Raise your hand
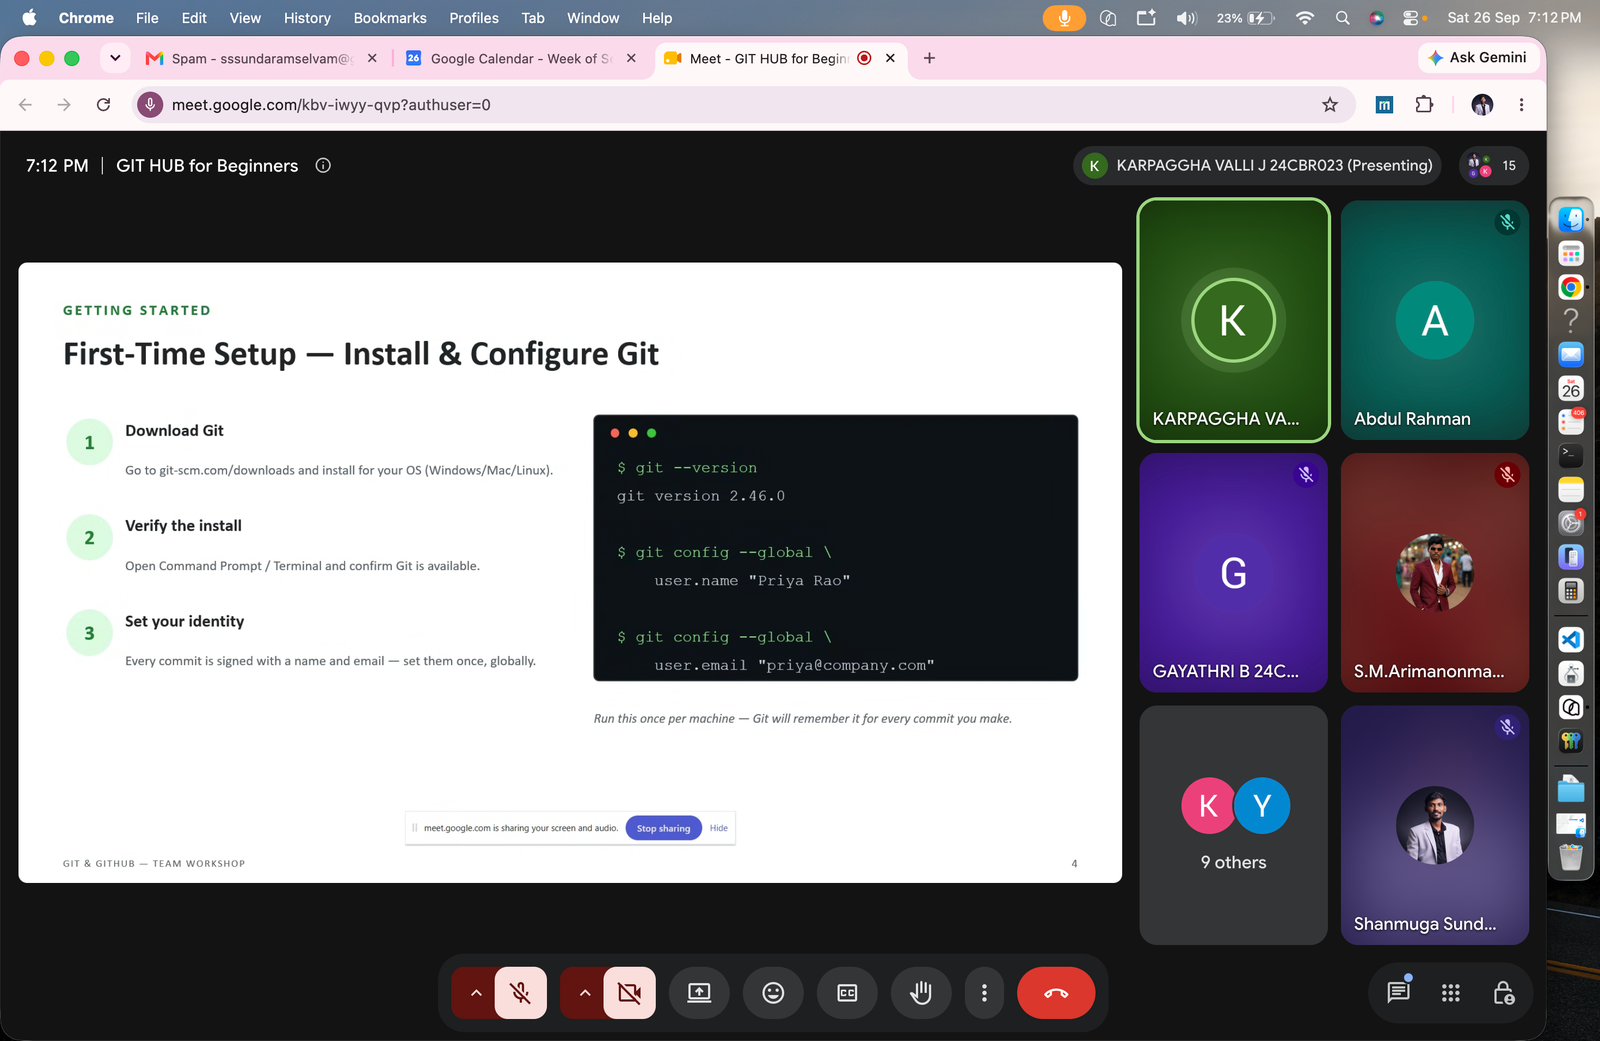 click(921, 993)
